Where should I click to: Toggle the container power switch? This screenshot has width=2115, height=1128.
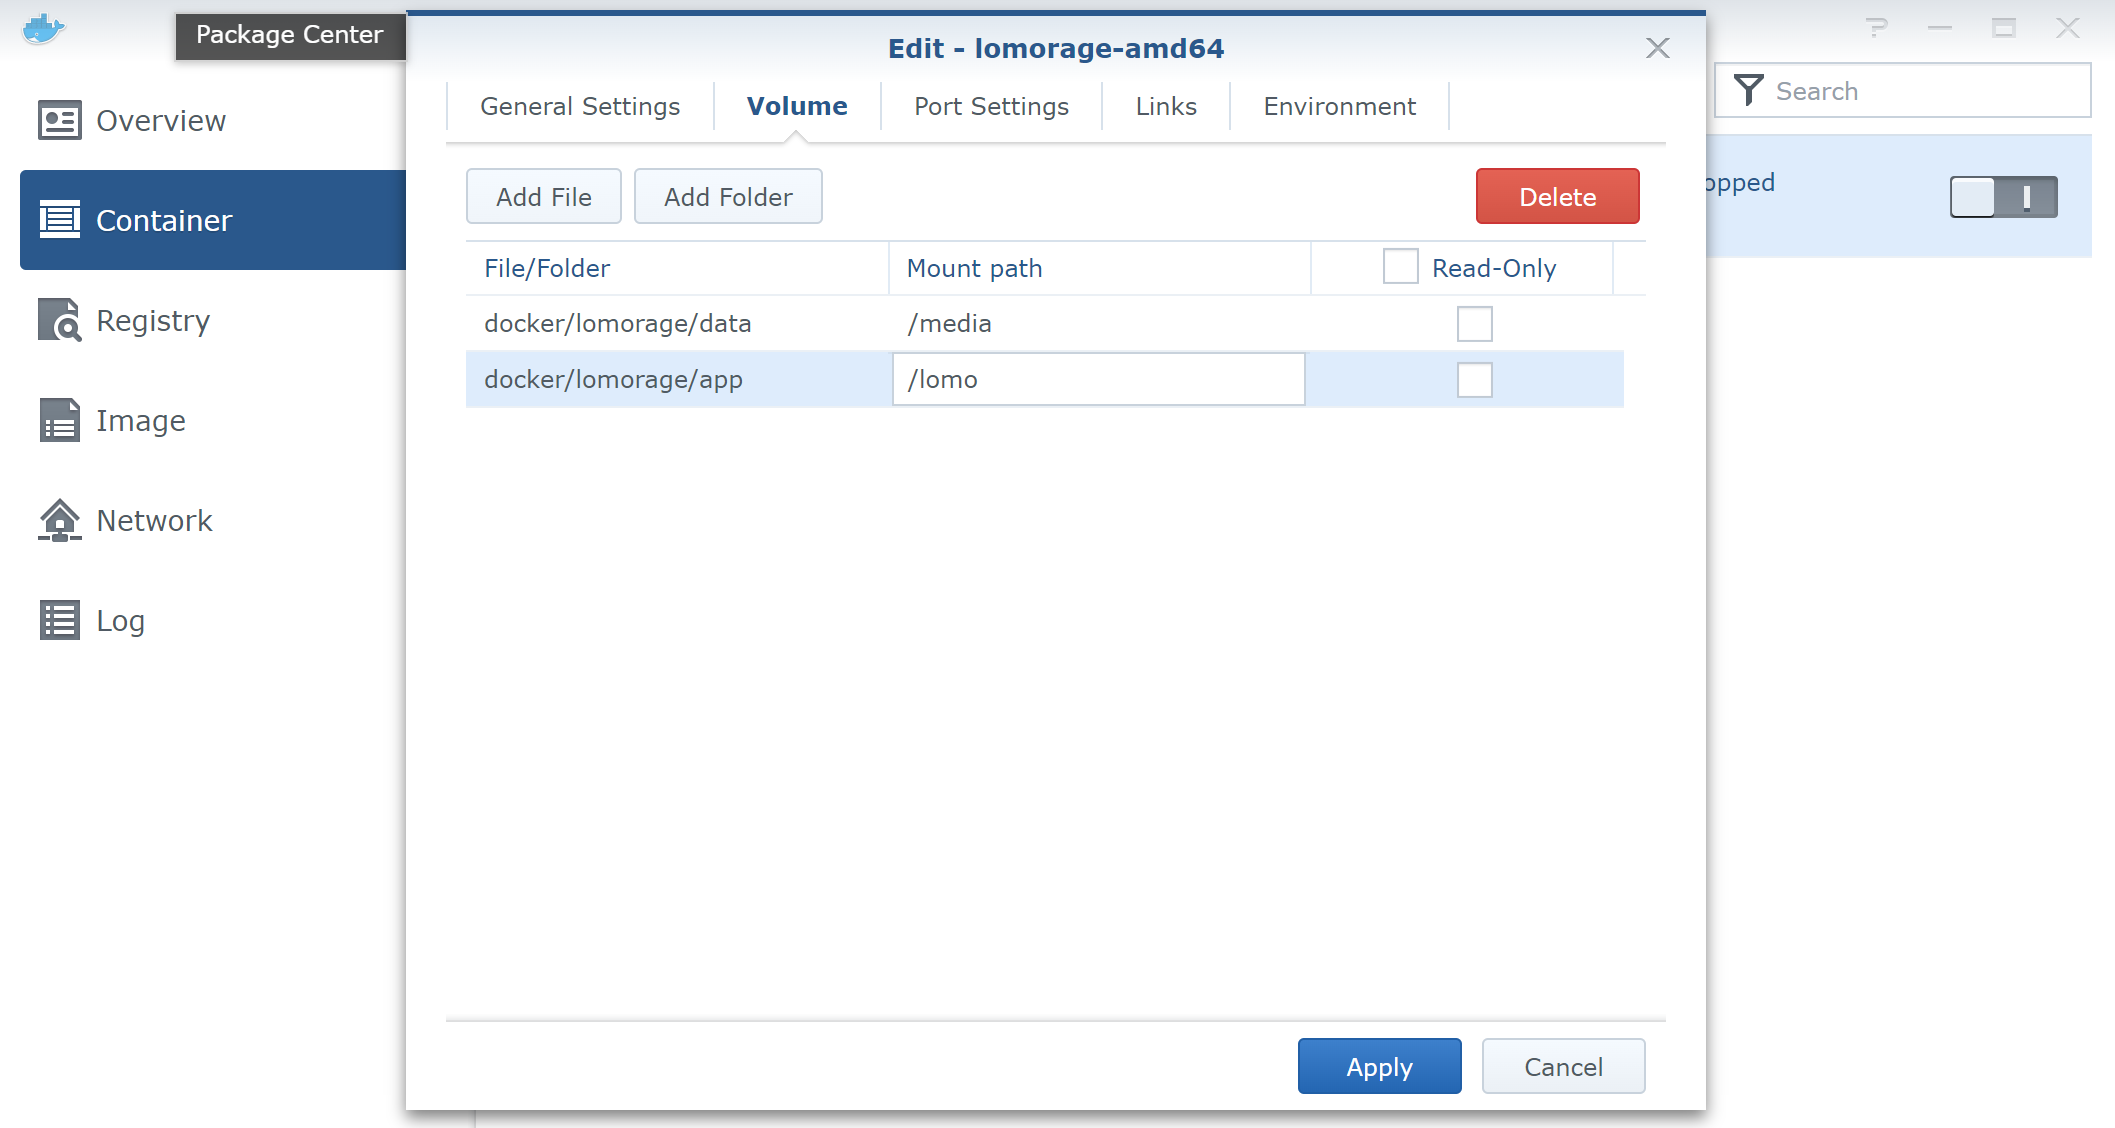coord(2003,196)
